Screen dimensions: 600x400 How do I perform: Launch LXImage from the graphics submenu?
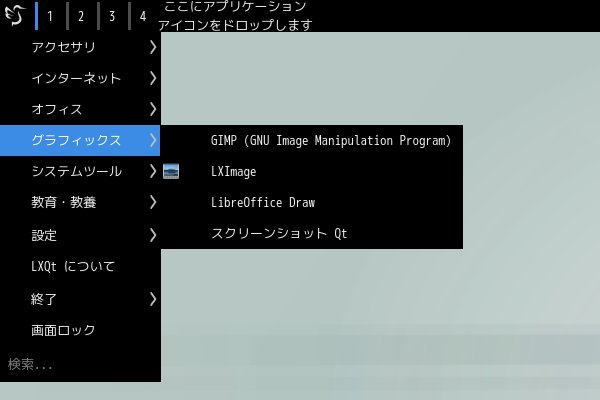[x=312, y=171]
